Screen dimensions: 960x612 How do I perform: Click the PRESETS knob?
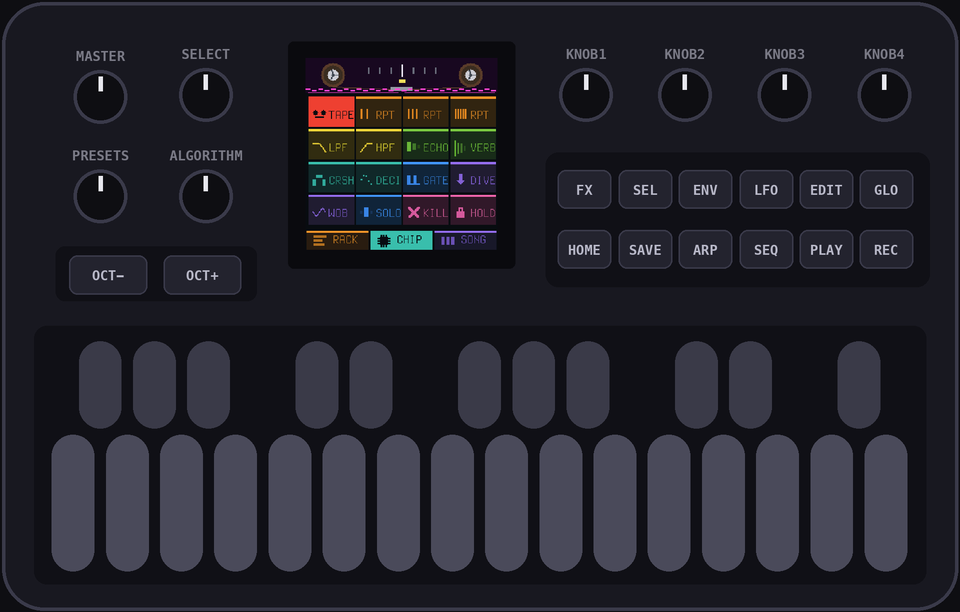pyautogui.click(x=100, y=196)
